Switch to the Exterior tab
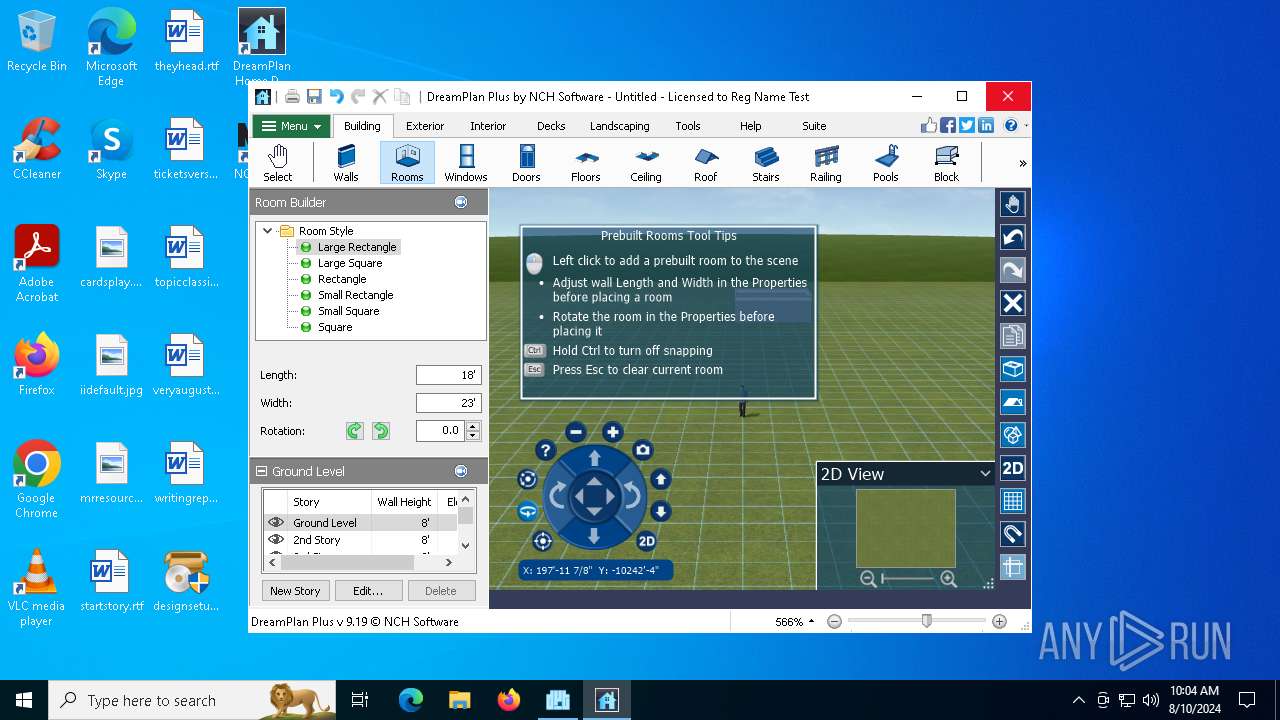 [x=424, y=126]
